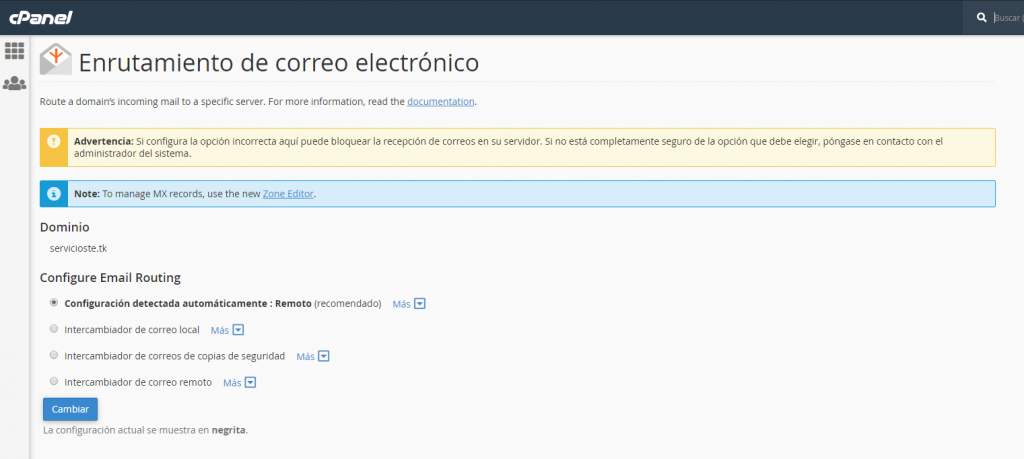
Task: Open the user manager people icon
Action: pos(14,83)
